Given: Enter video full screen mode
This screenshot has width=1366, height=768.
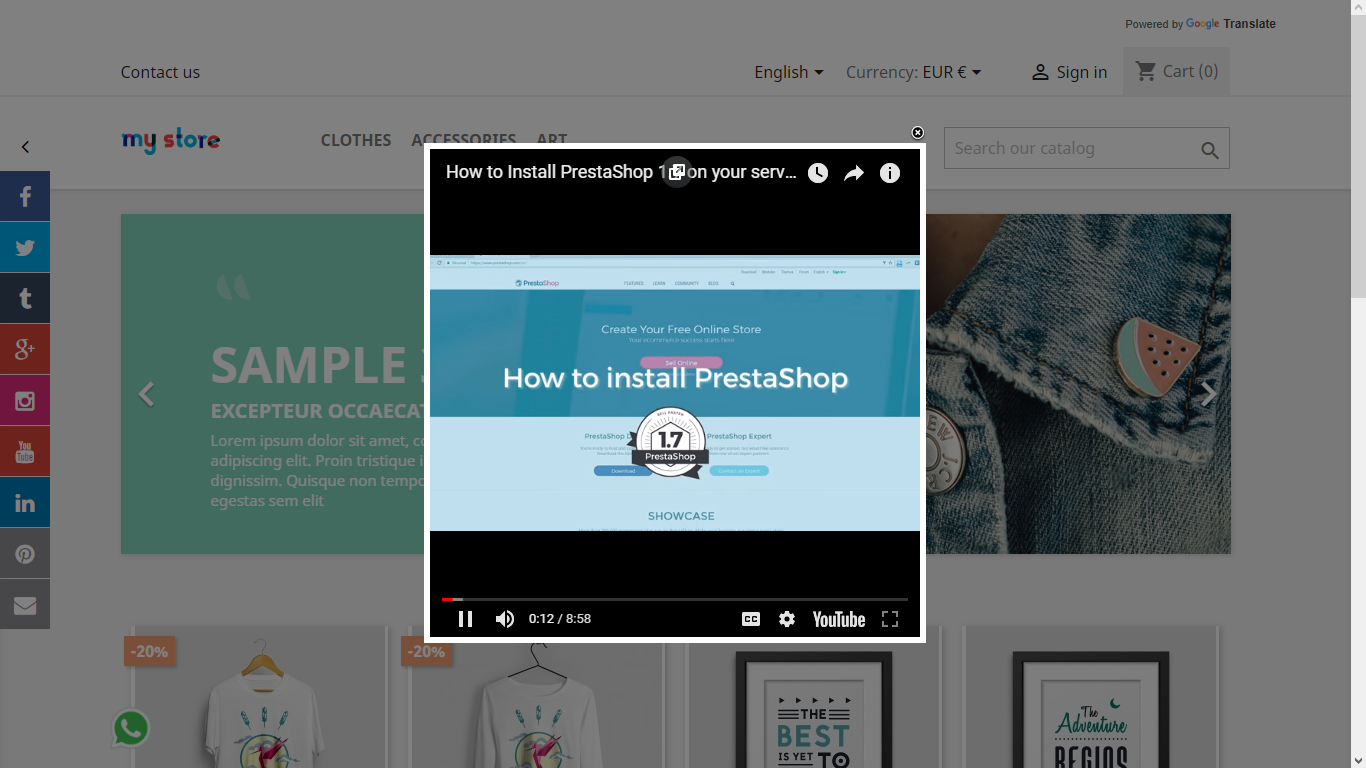Looking at the screenshot, I should (x=890, y=619).
